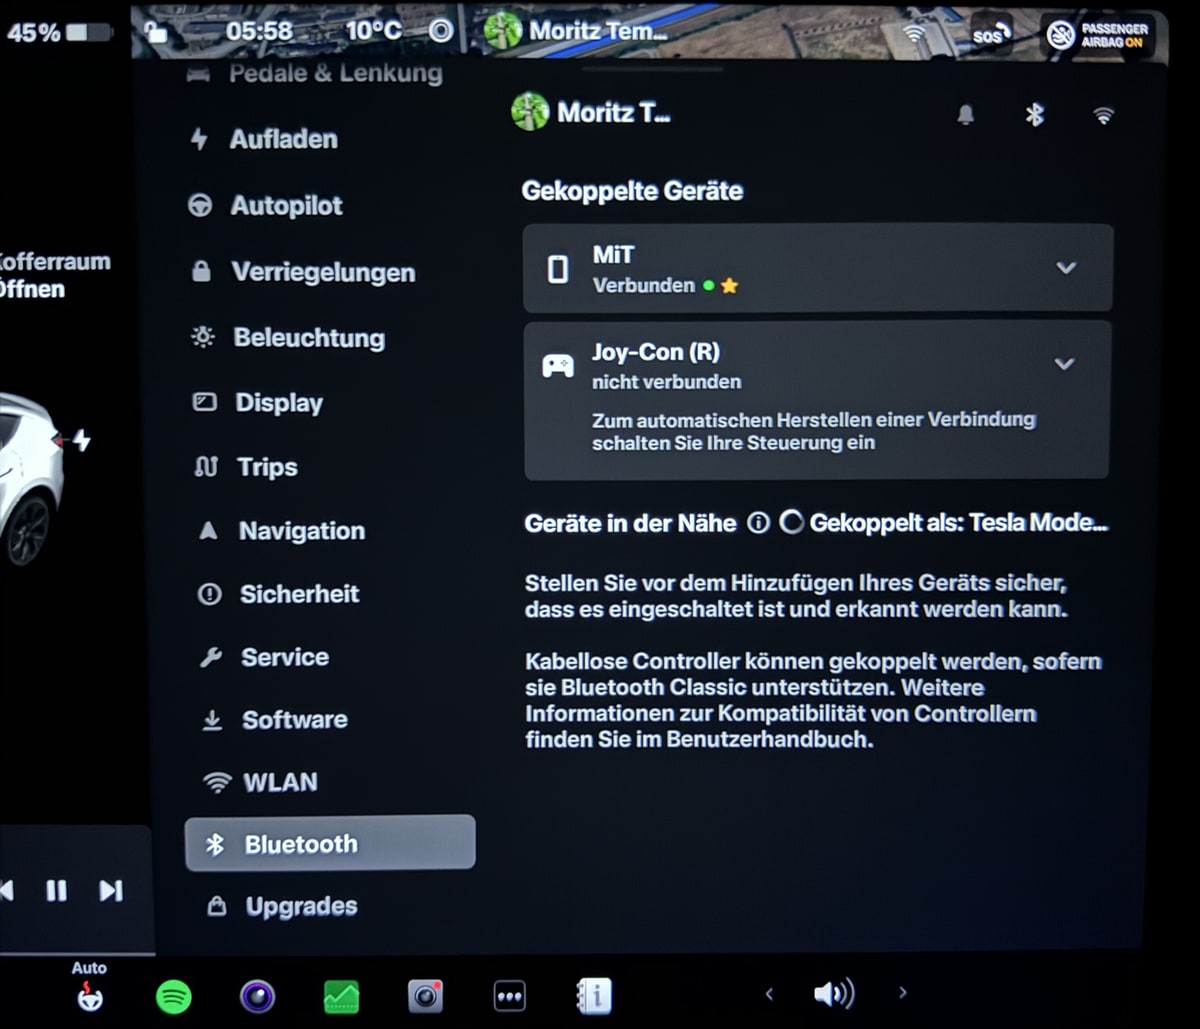Show info about Geräte in der Nähe
The height and width of the screenshot is (1029, 1200).
coord(759,523)
